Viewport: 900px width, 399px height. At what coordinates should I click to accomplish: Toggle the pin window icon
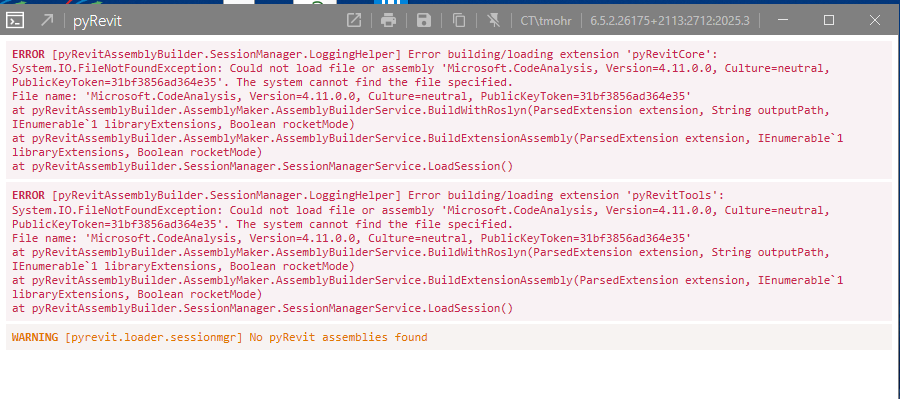point(493,21)
